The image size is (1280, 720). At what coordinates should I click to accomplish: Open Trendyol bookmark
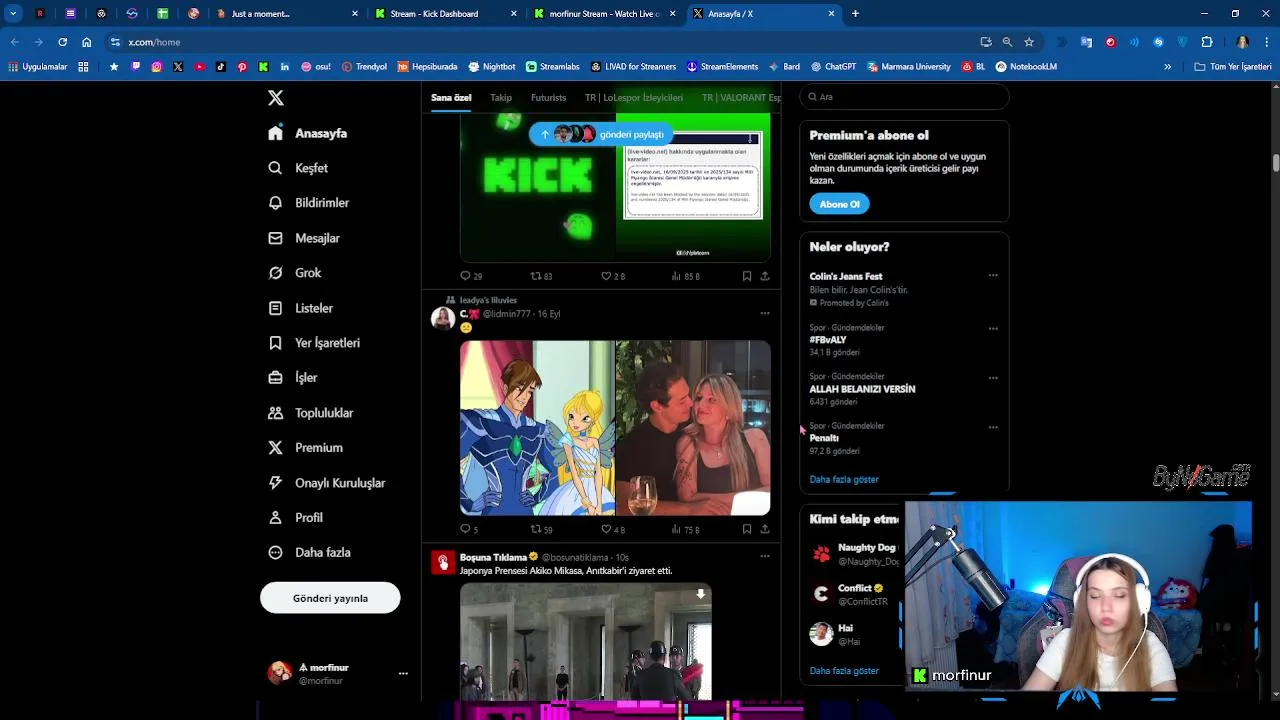click(364, 67)
